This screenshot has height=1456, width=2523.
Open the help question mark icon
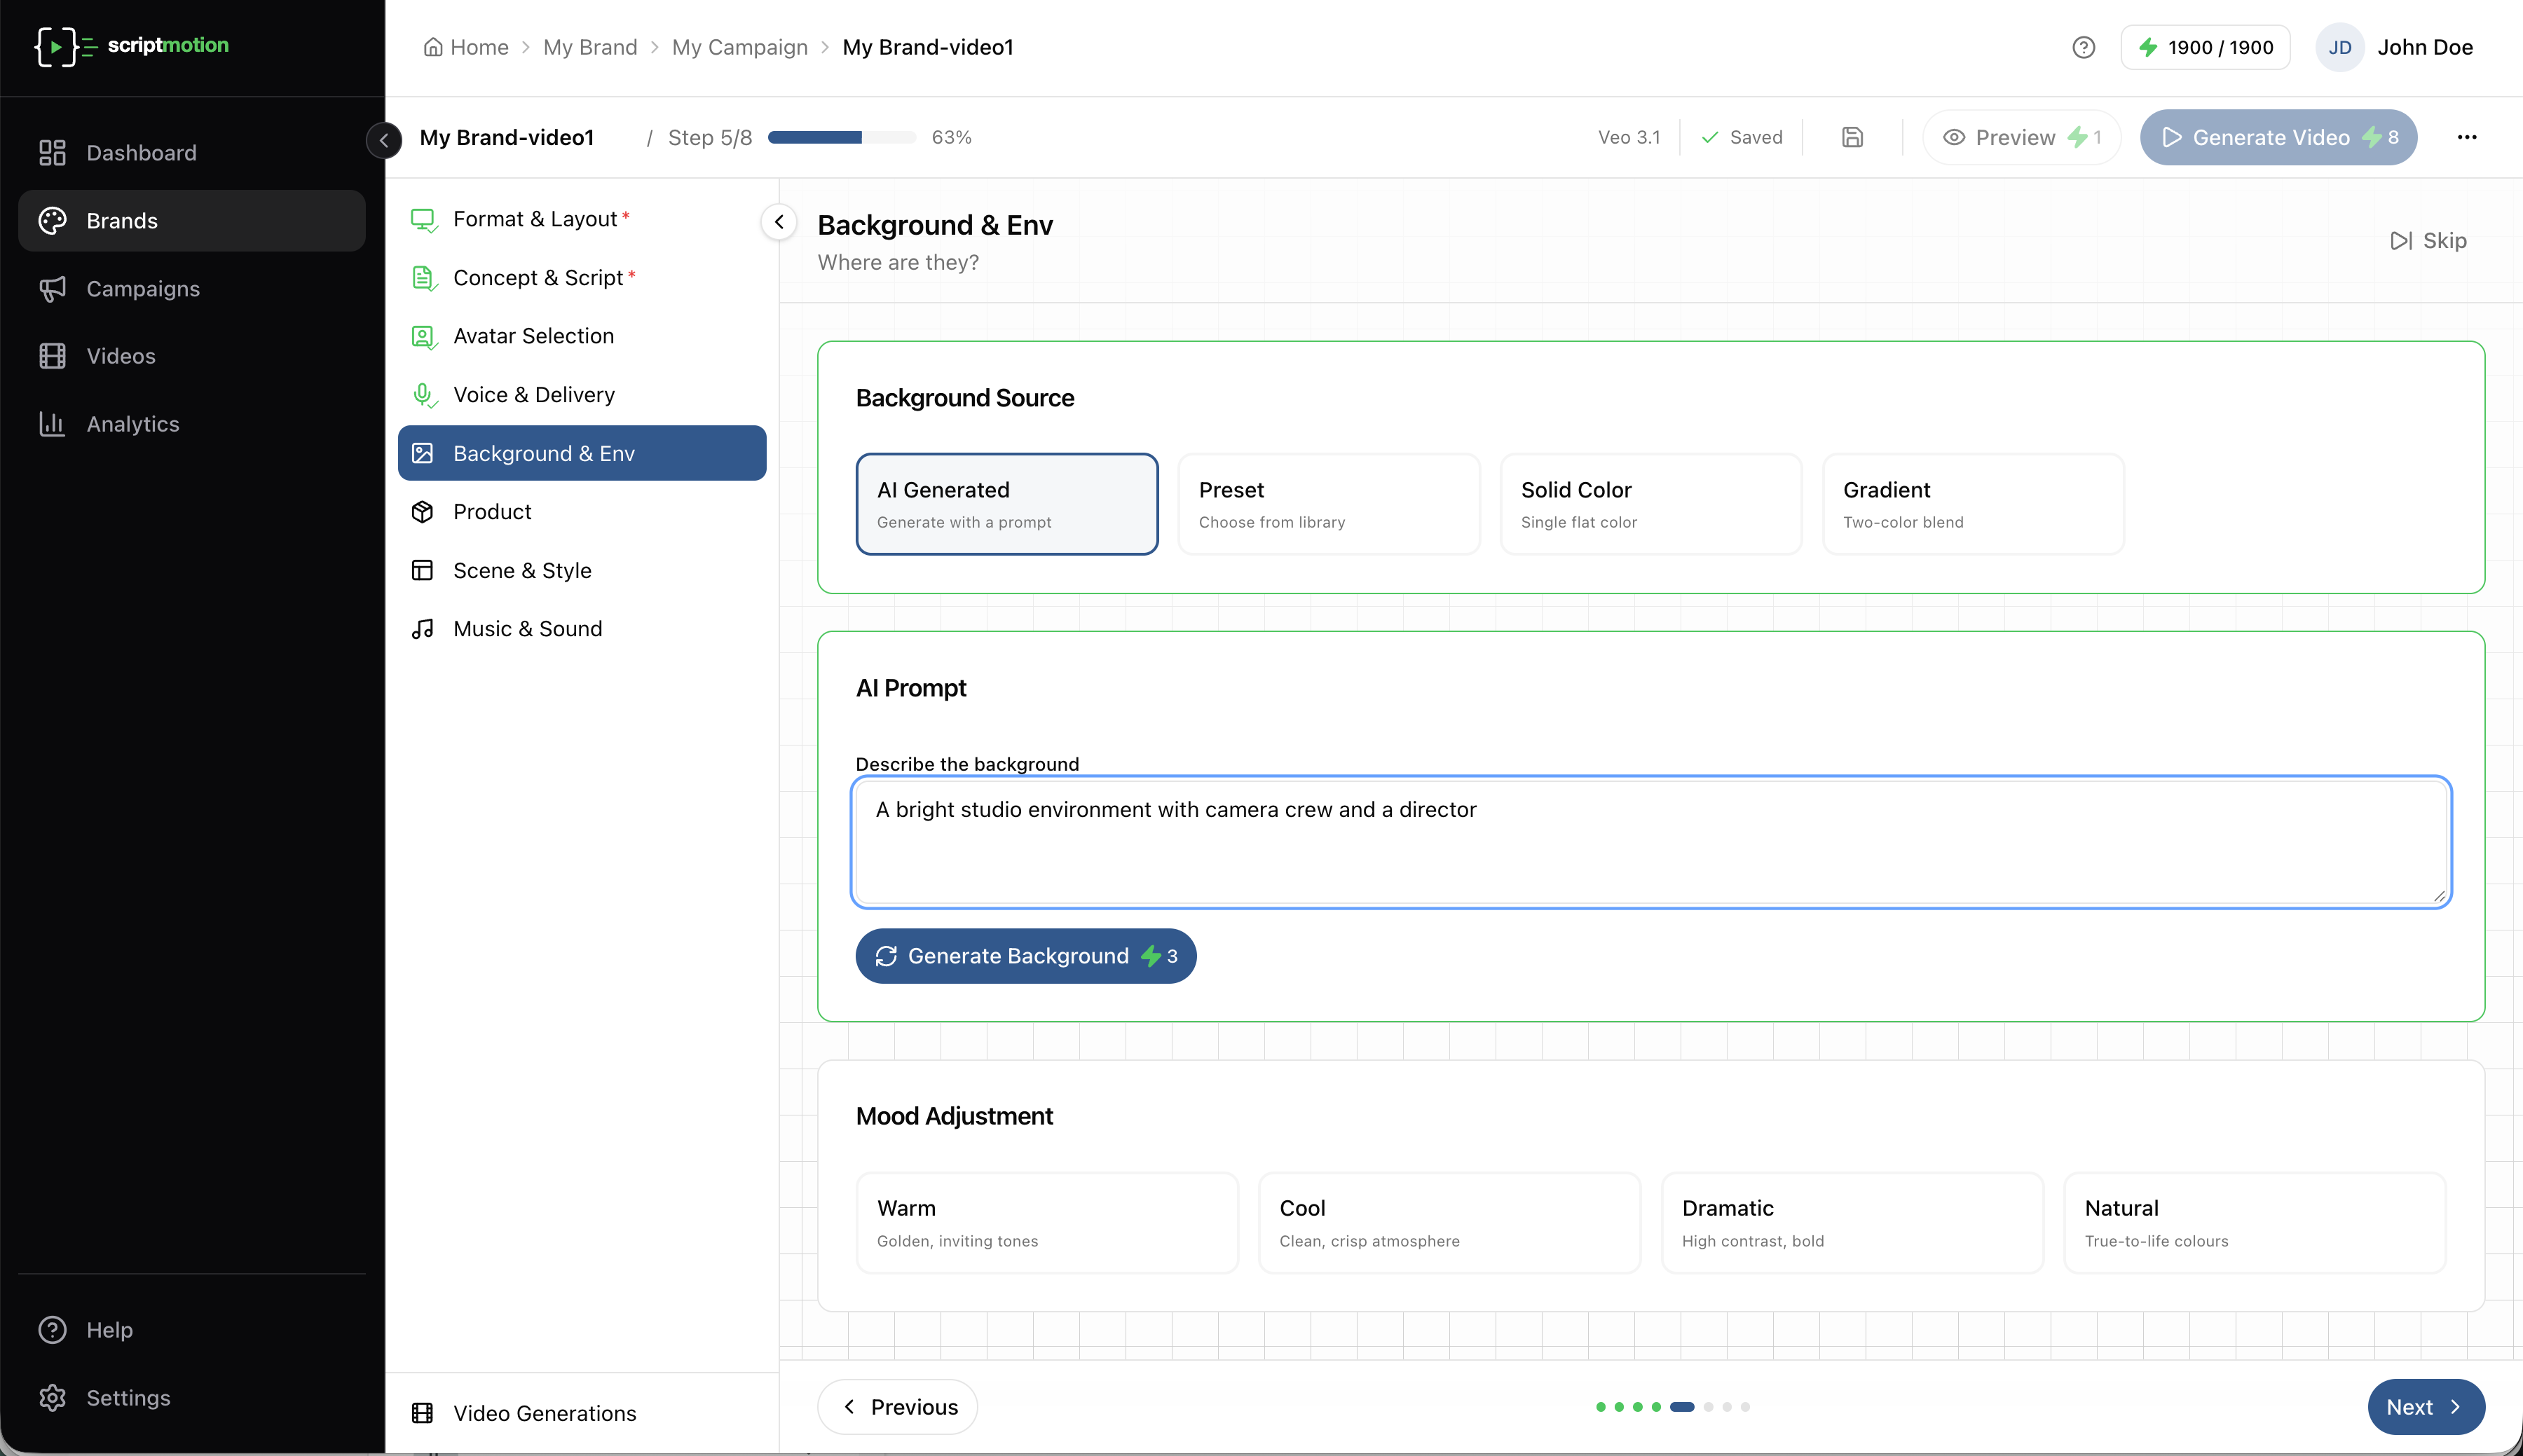click(x=2083, y=47)
